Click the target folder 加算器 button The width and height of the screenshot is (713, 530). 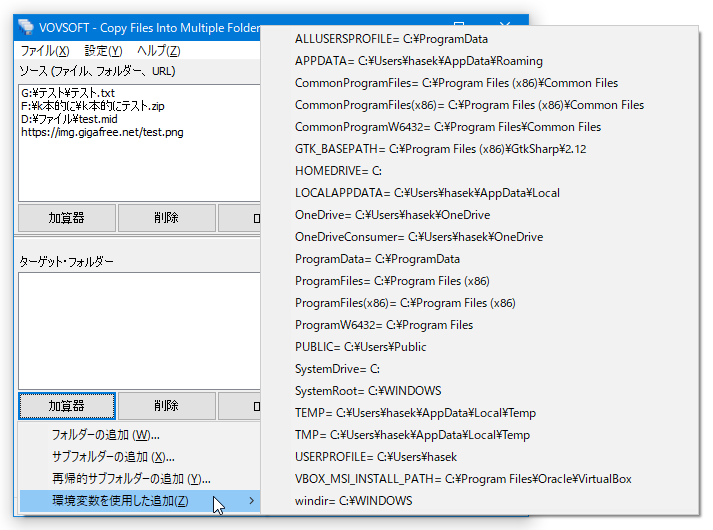click(67, 406)
